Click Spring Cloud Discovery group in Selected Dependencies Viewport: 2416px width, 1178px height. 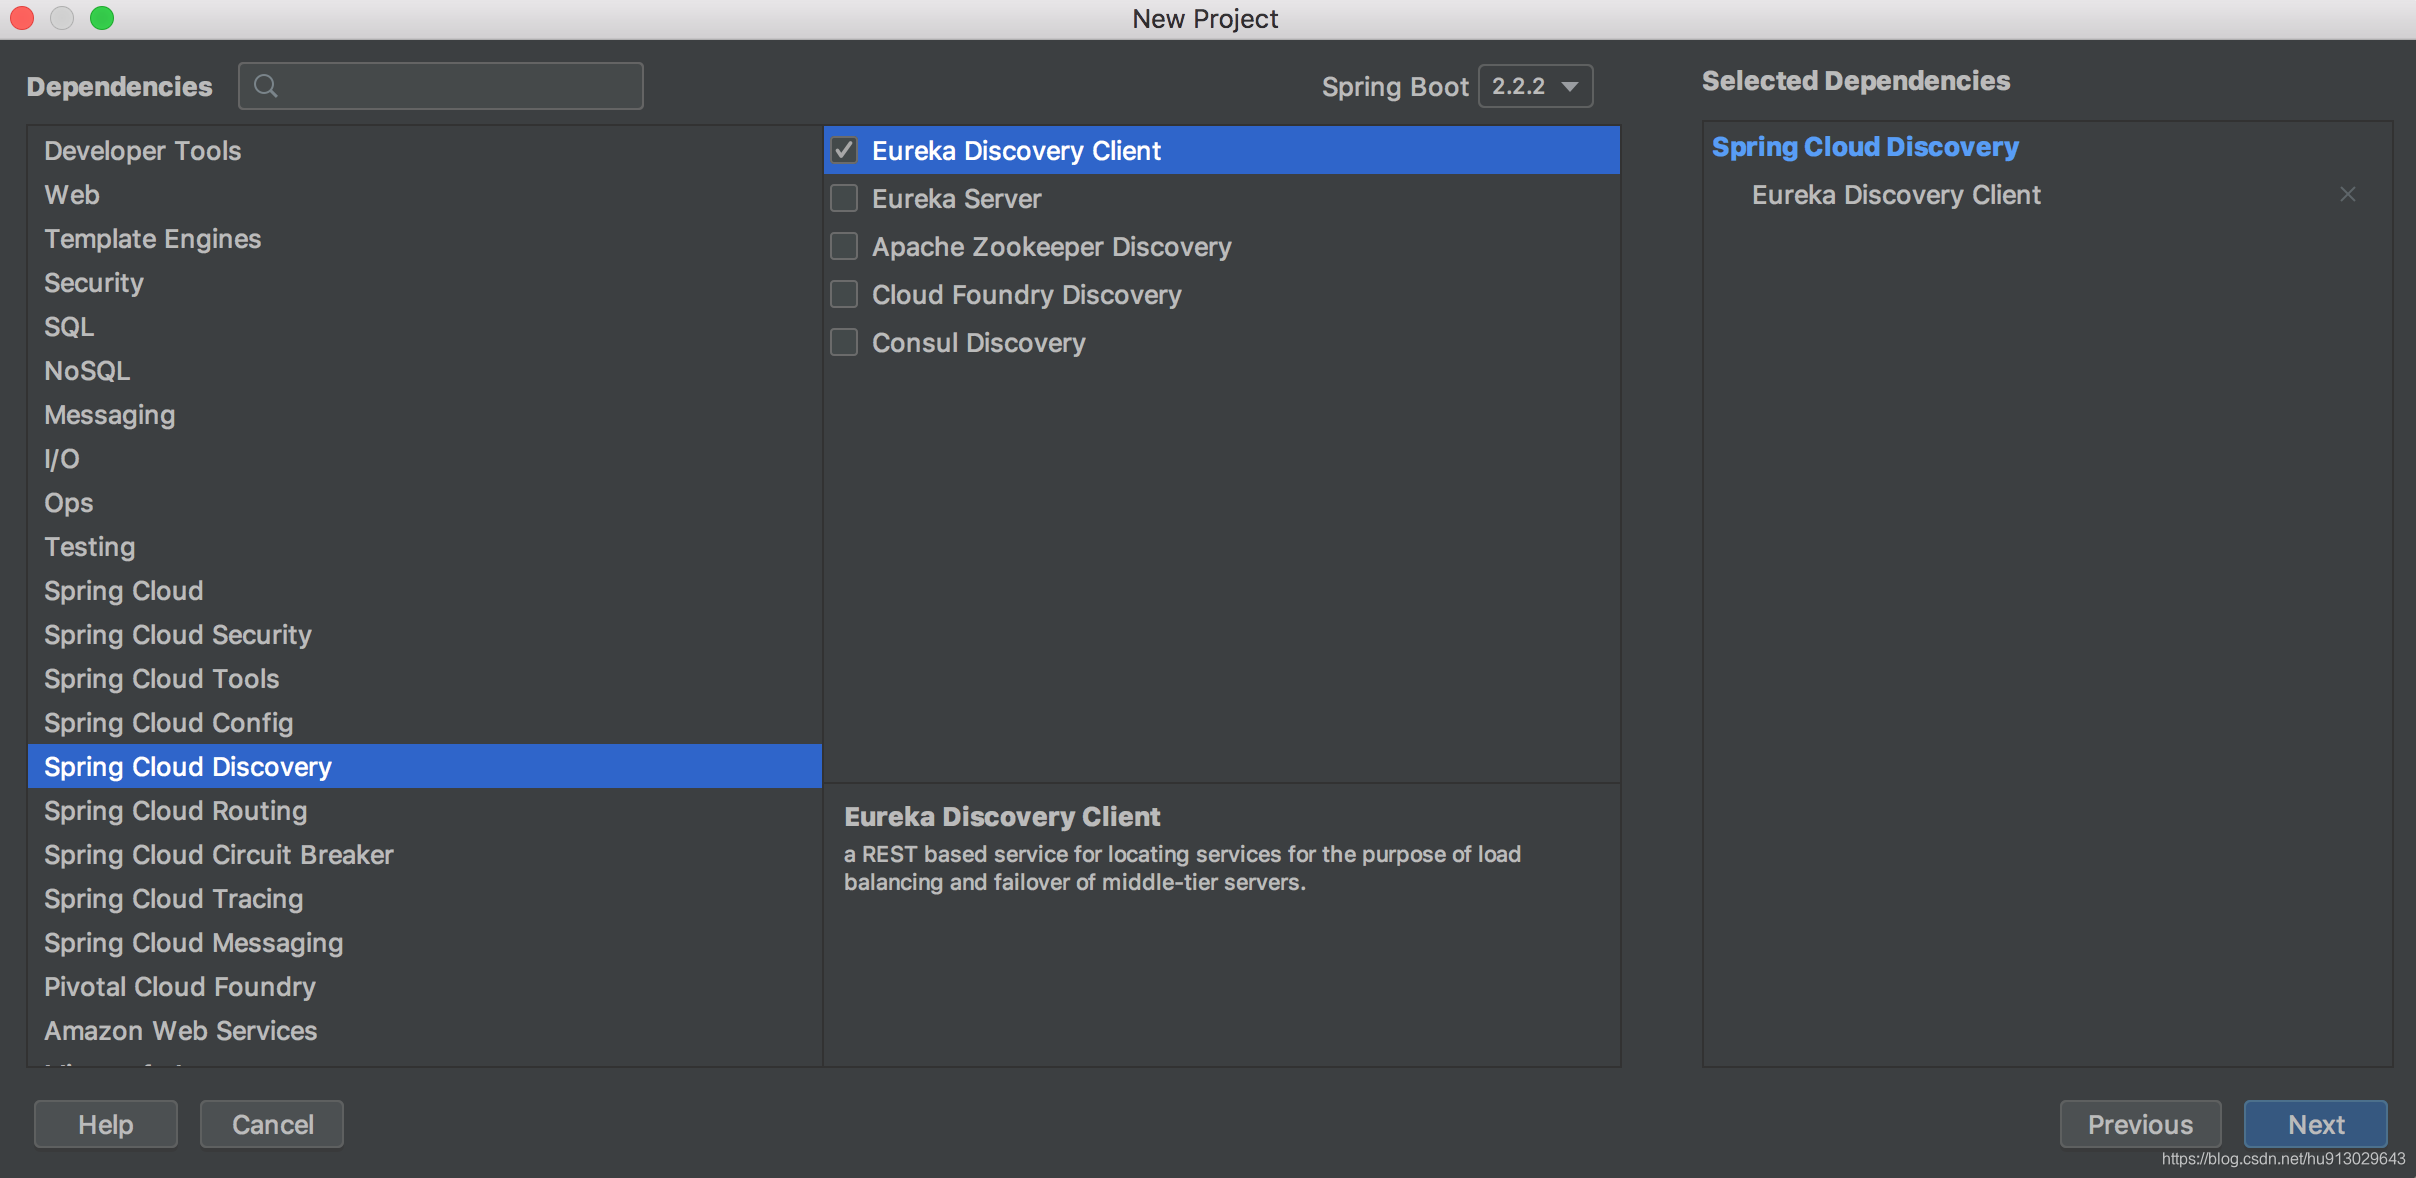tap(1865, 147)
